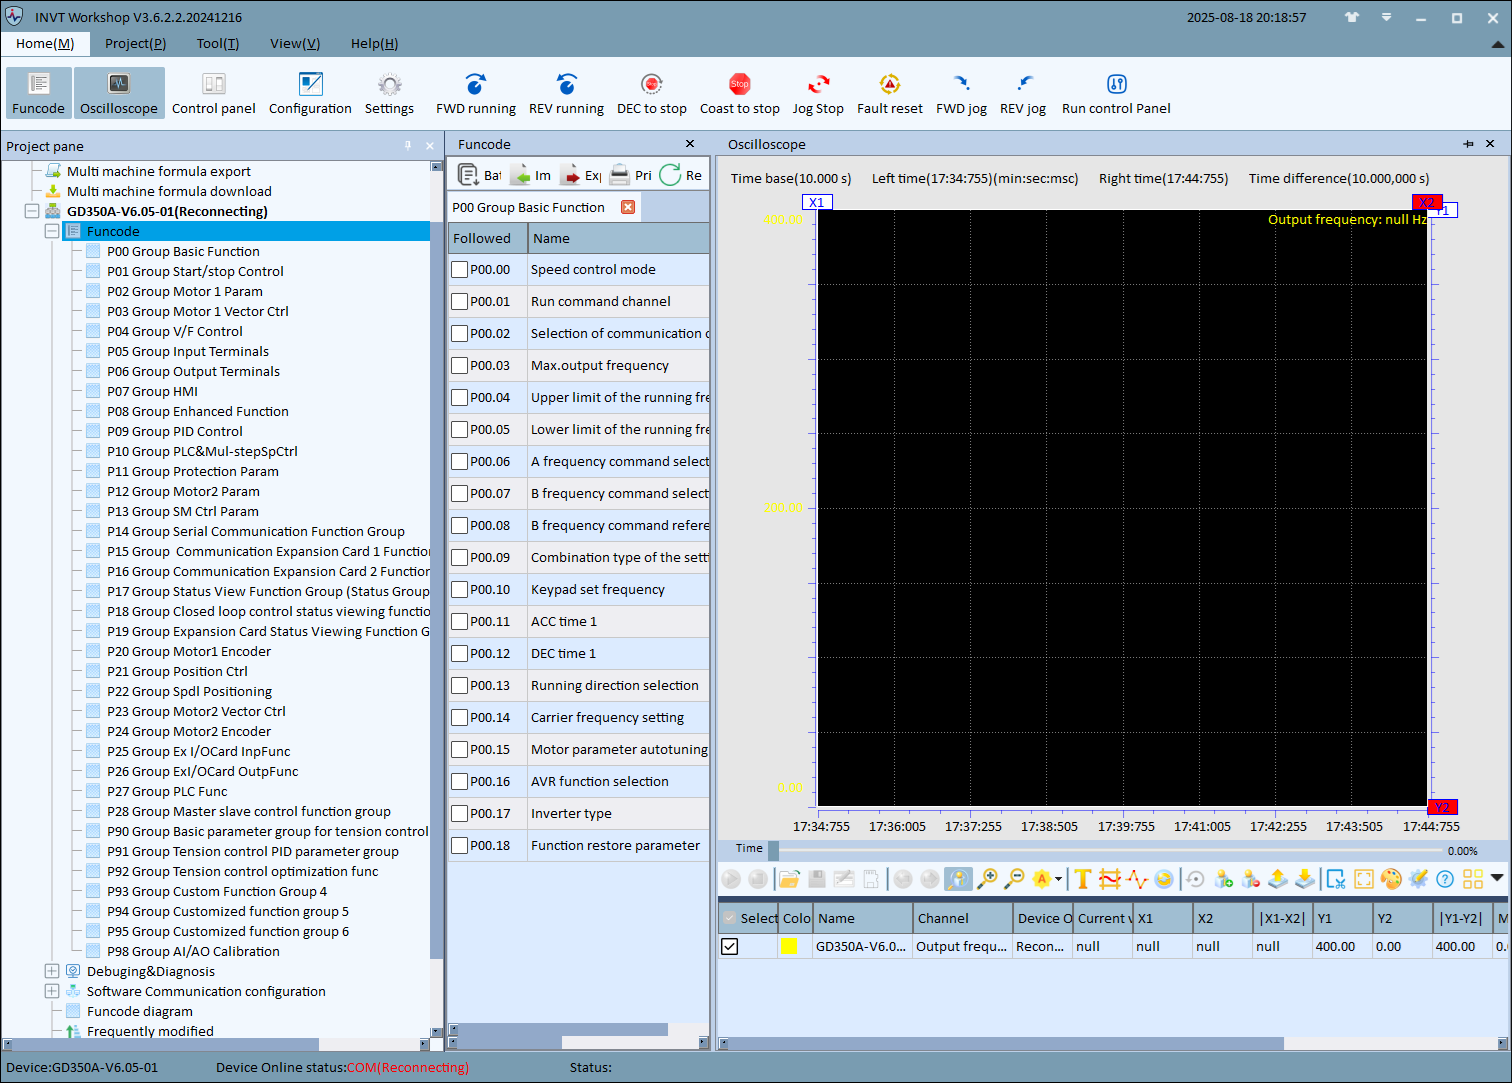Viewport: 1512px width, 1083px height.
Task: Switch to the Project(P) menu tab
Action: point(135,43)
